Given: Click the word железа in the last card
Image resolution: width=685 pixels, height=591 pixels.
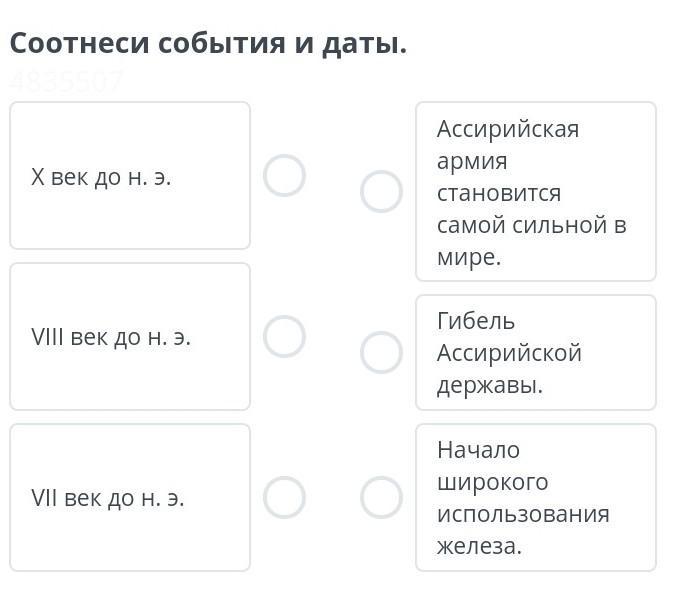Looking at the screenshot, I should [x=479, y=546].
